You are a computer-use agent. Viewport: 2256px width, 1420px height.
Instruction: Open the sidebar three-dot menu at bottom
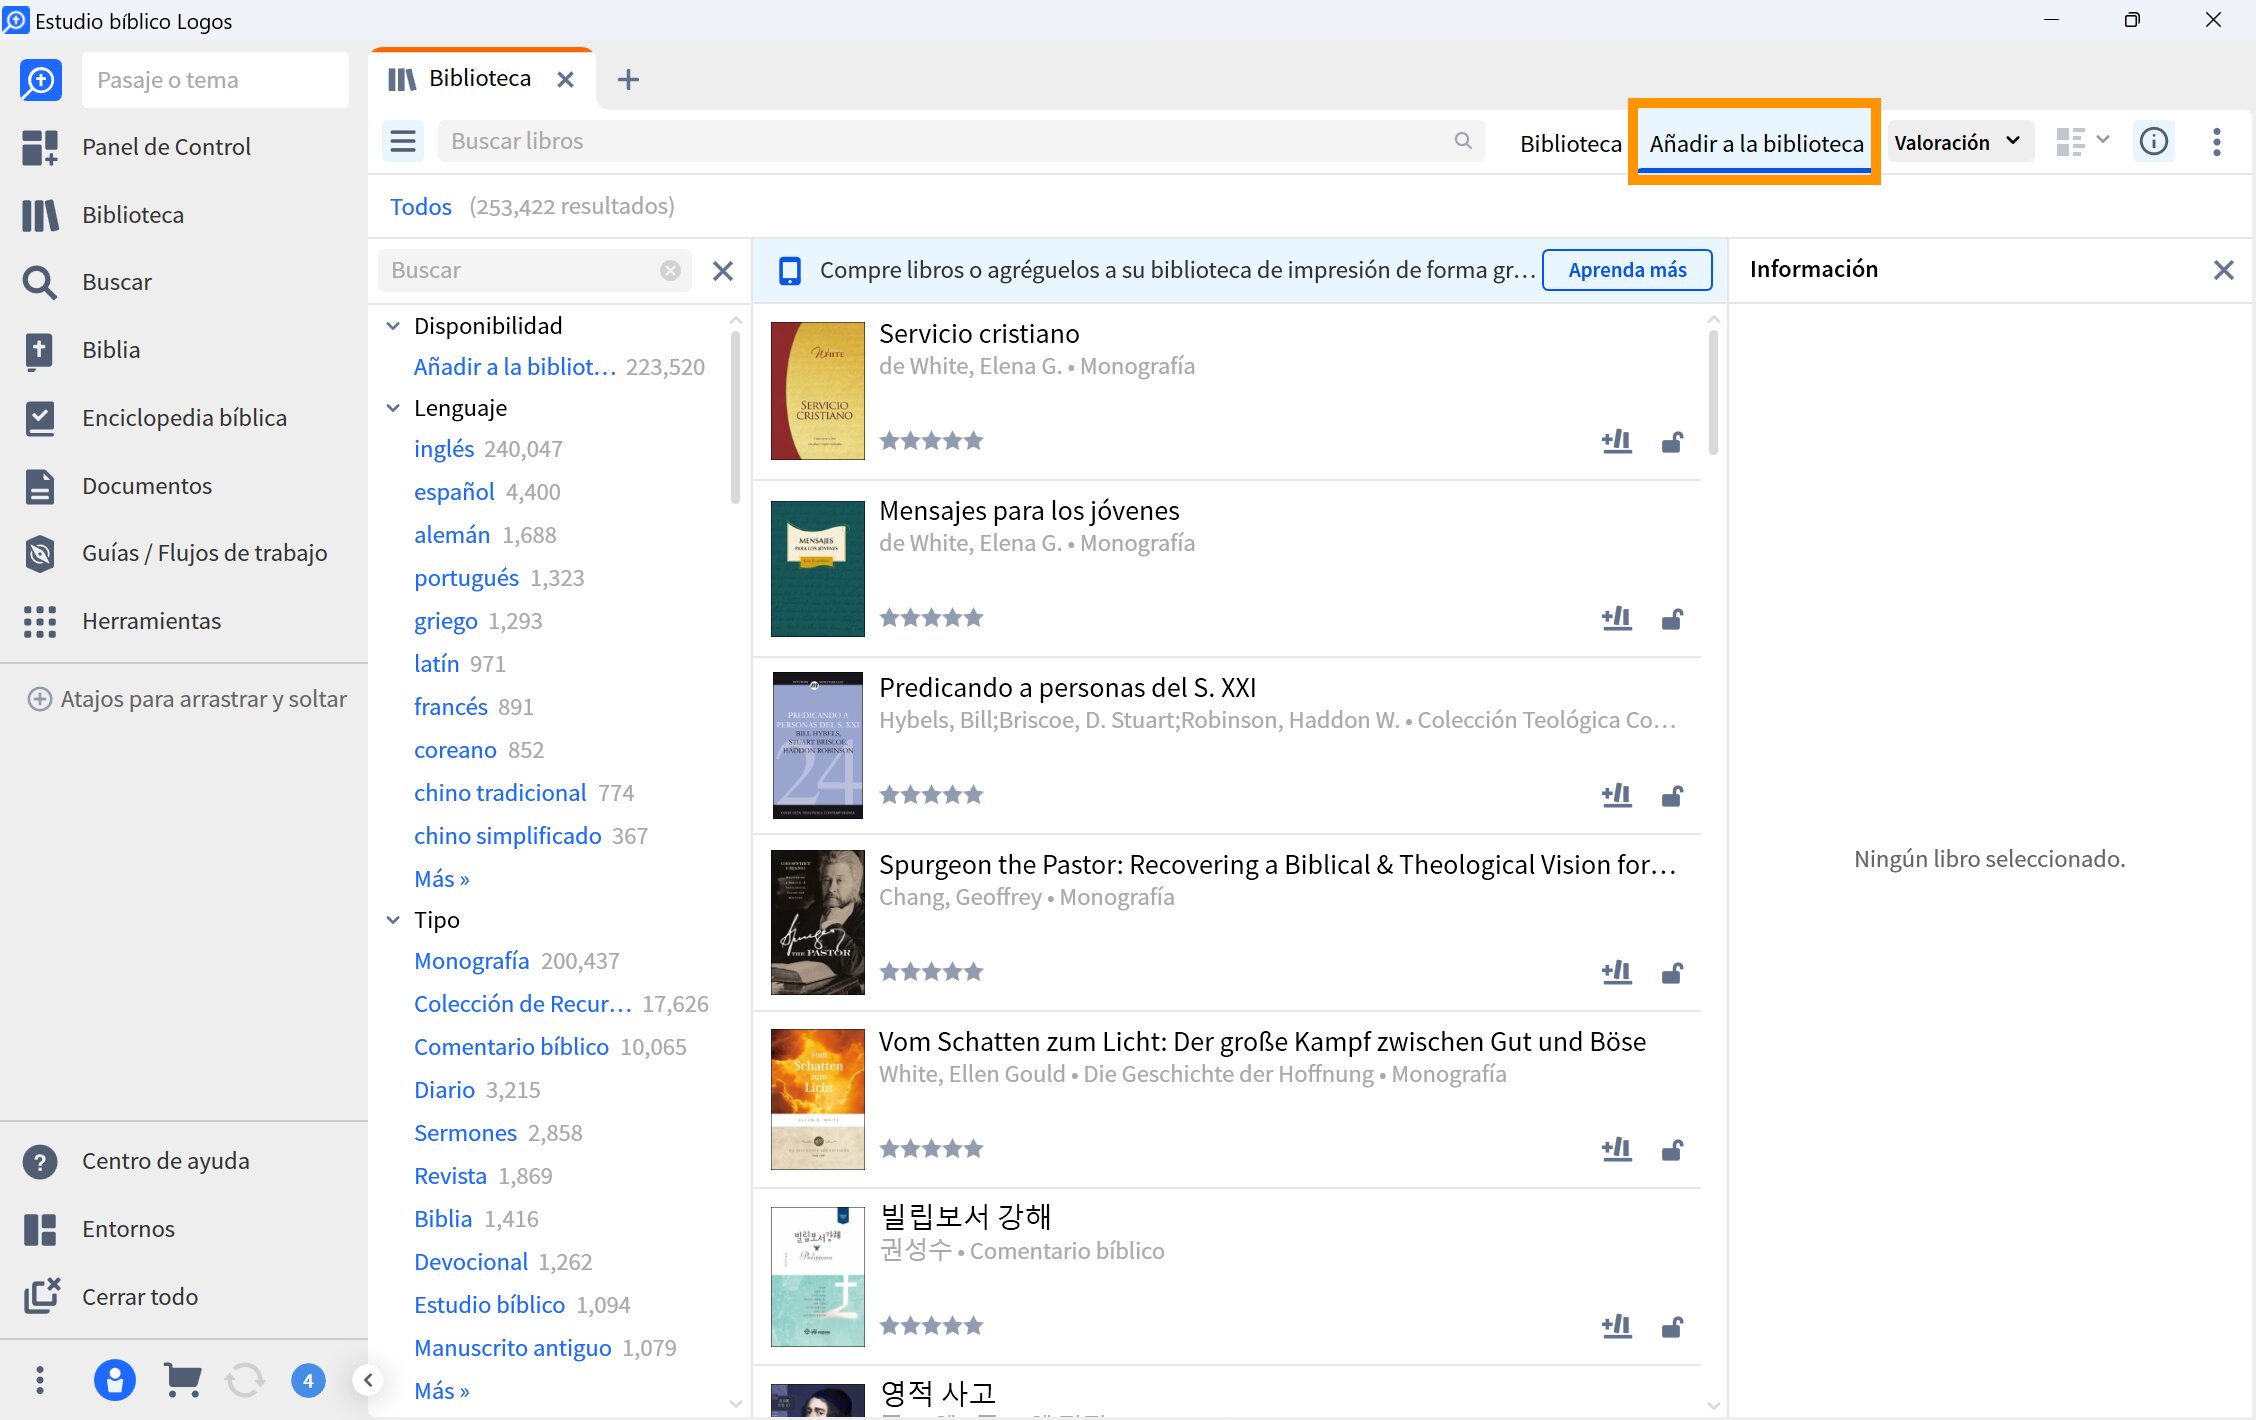[x=40, y=1380]
